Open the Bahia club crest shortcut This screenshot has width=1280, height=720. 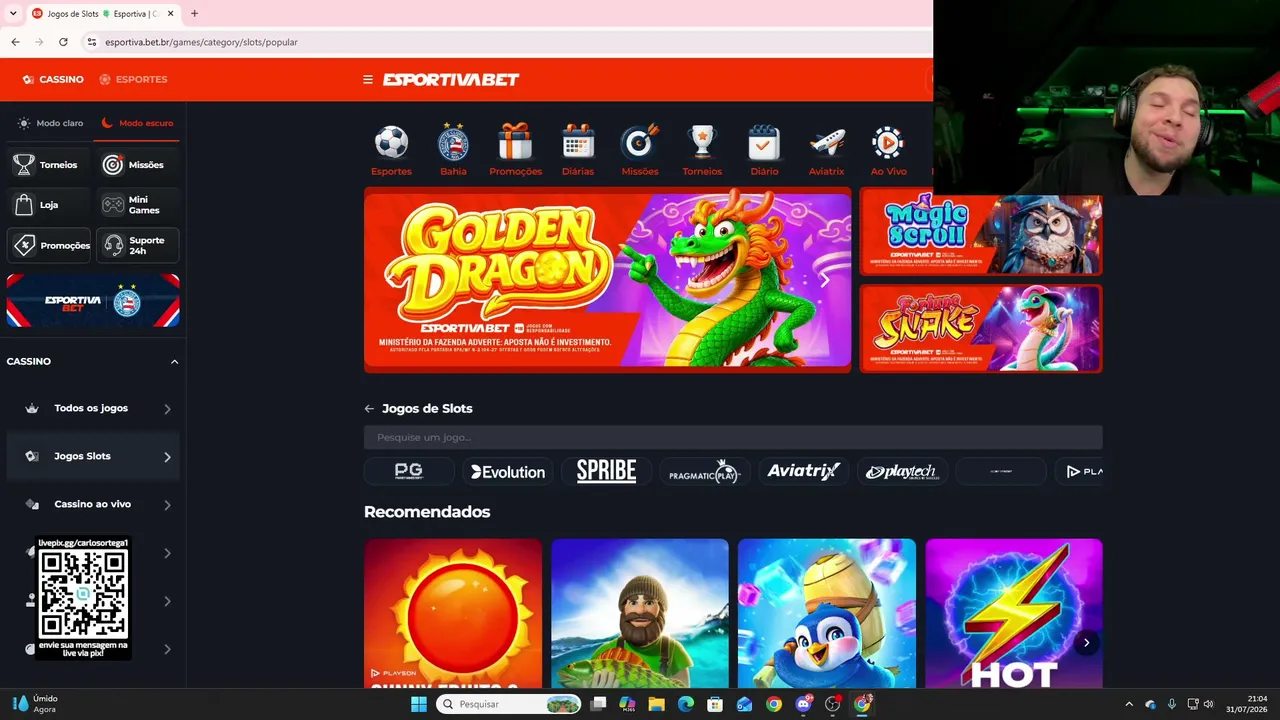pyautogui.click(x=453, y=150)
